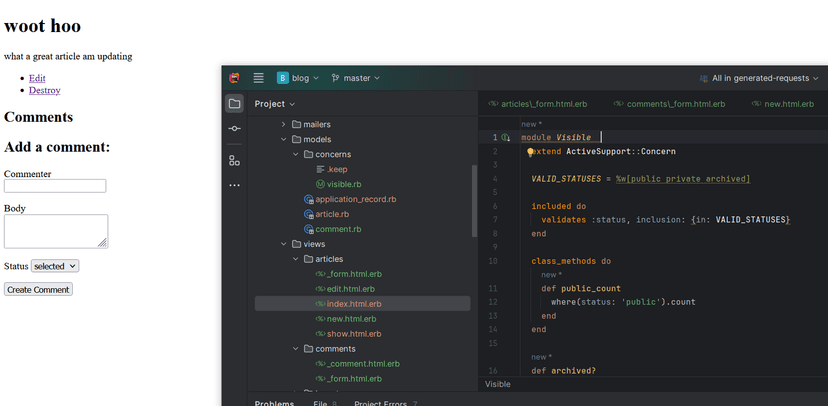Open the Project tool window folder icon

point(234,104)
